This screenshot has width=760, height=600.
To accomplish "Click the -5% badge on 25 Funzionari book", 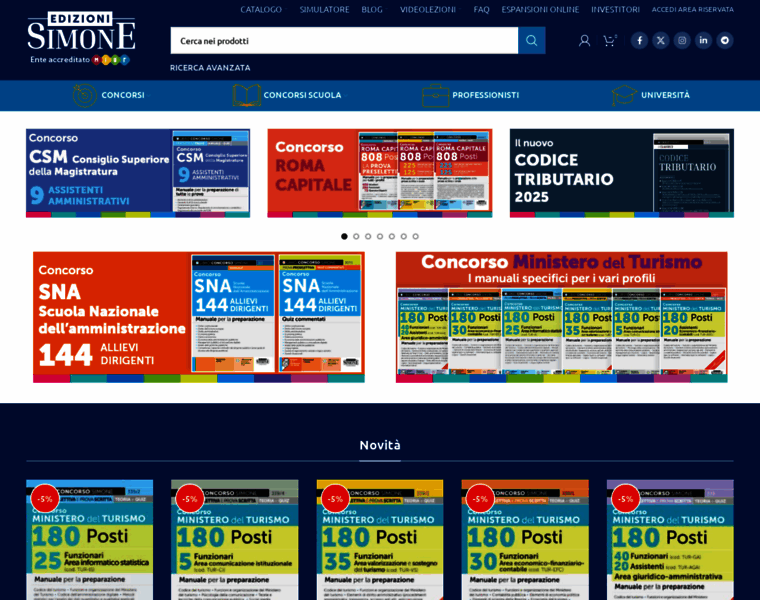I will point(45,499).
